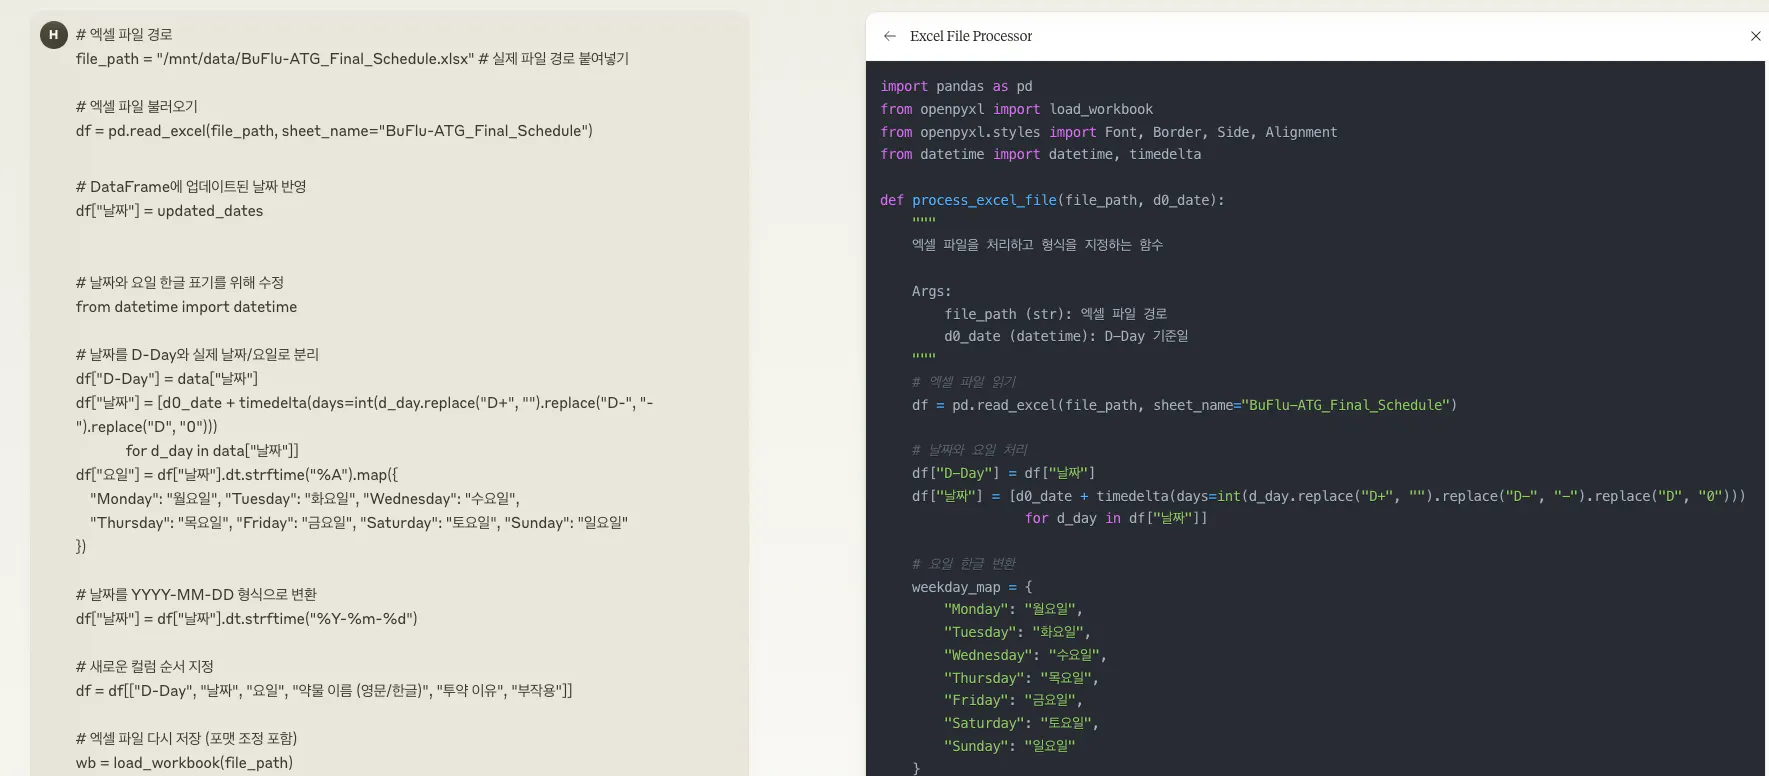Screen dimensions: 1769x776
Task: Click the 'df = df[["D-Day", "날짜"...' column order line
Action: click(x=324, y=690)
